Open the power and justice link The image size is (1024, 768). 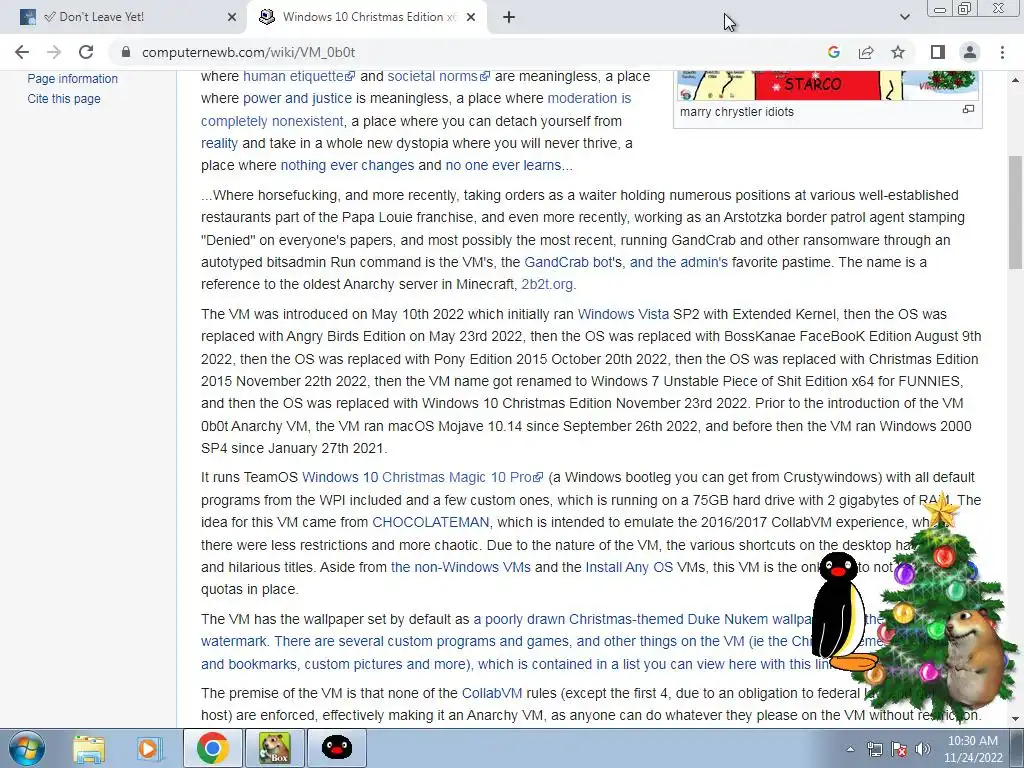pyautogui.click(x=297, y=98)
